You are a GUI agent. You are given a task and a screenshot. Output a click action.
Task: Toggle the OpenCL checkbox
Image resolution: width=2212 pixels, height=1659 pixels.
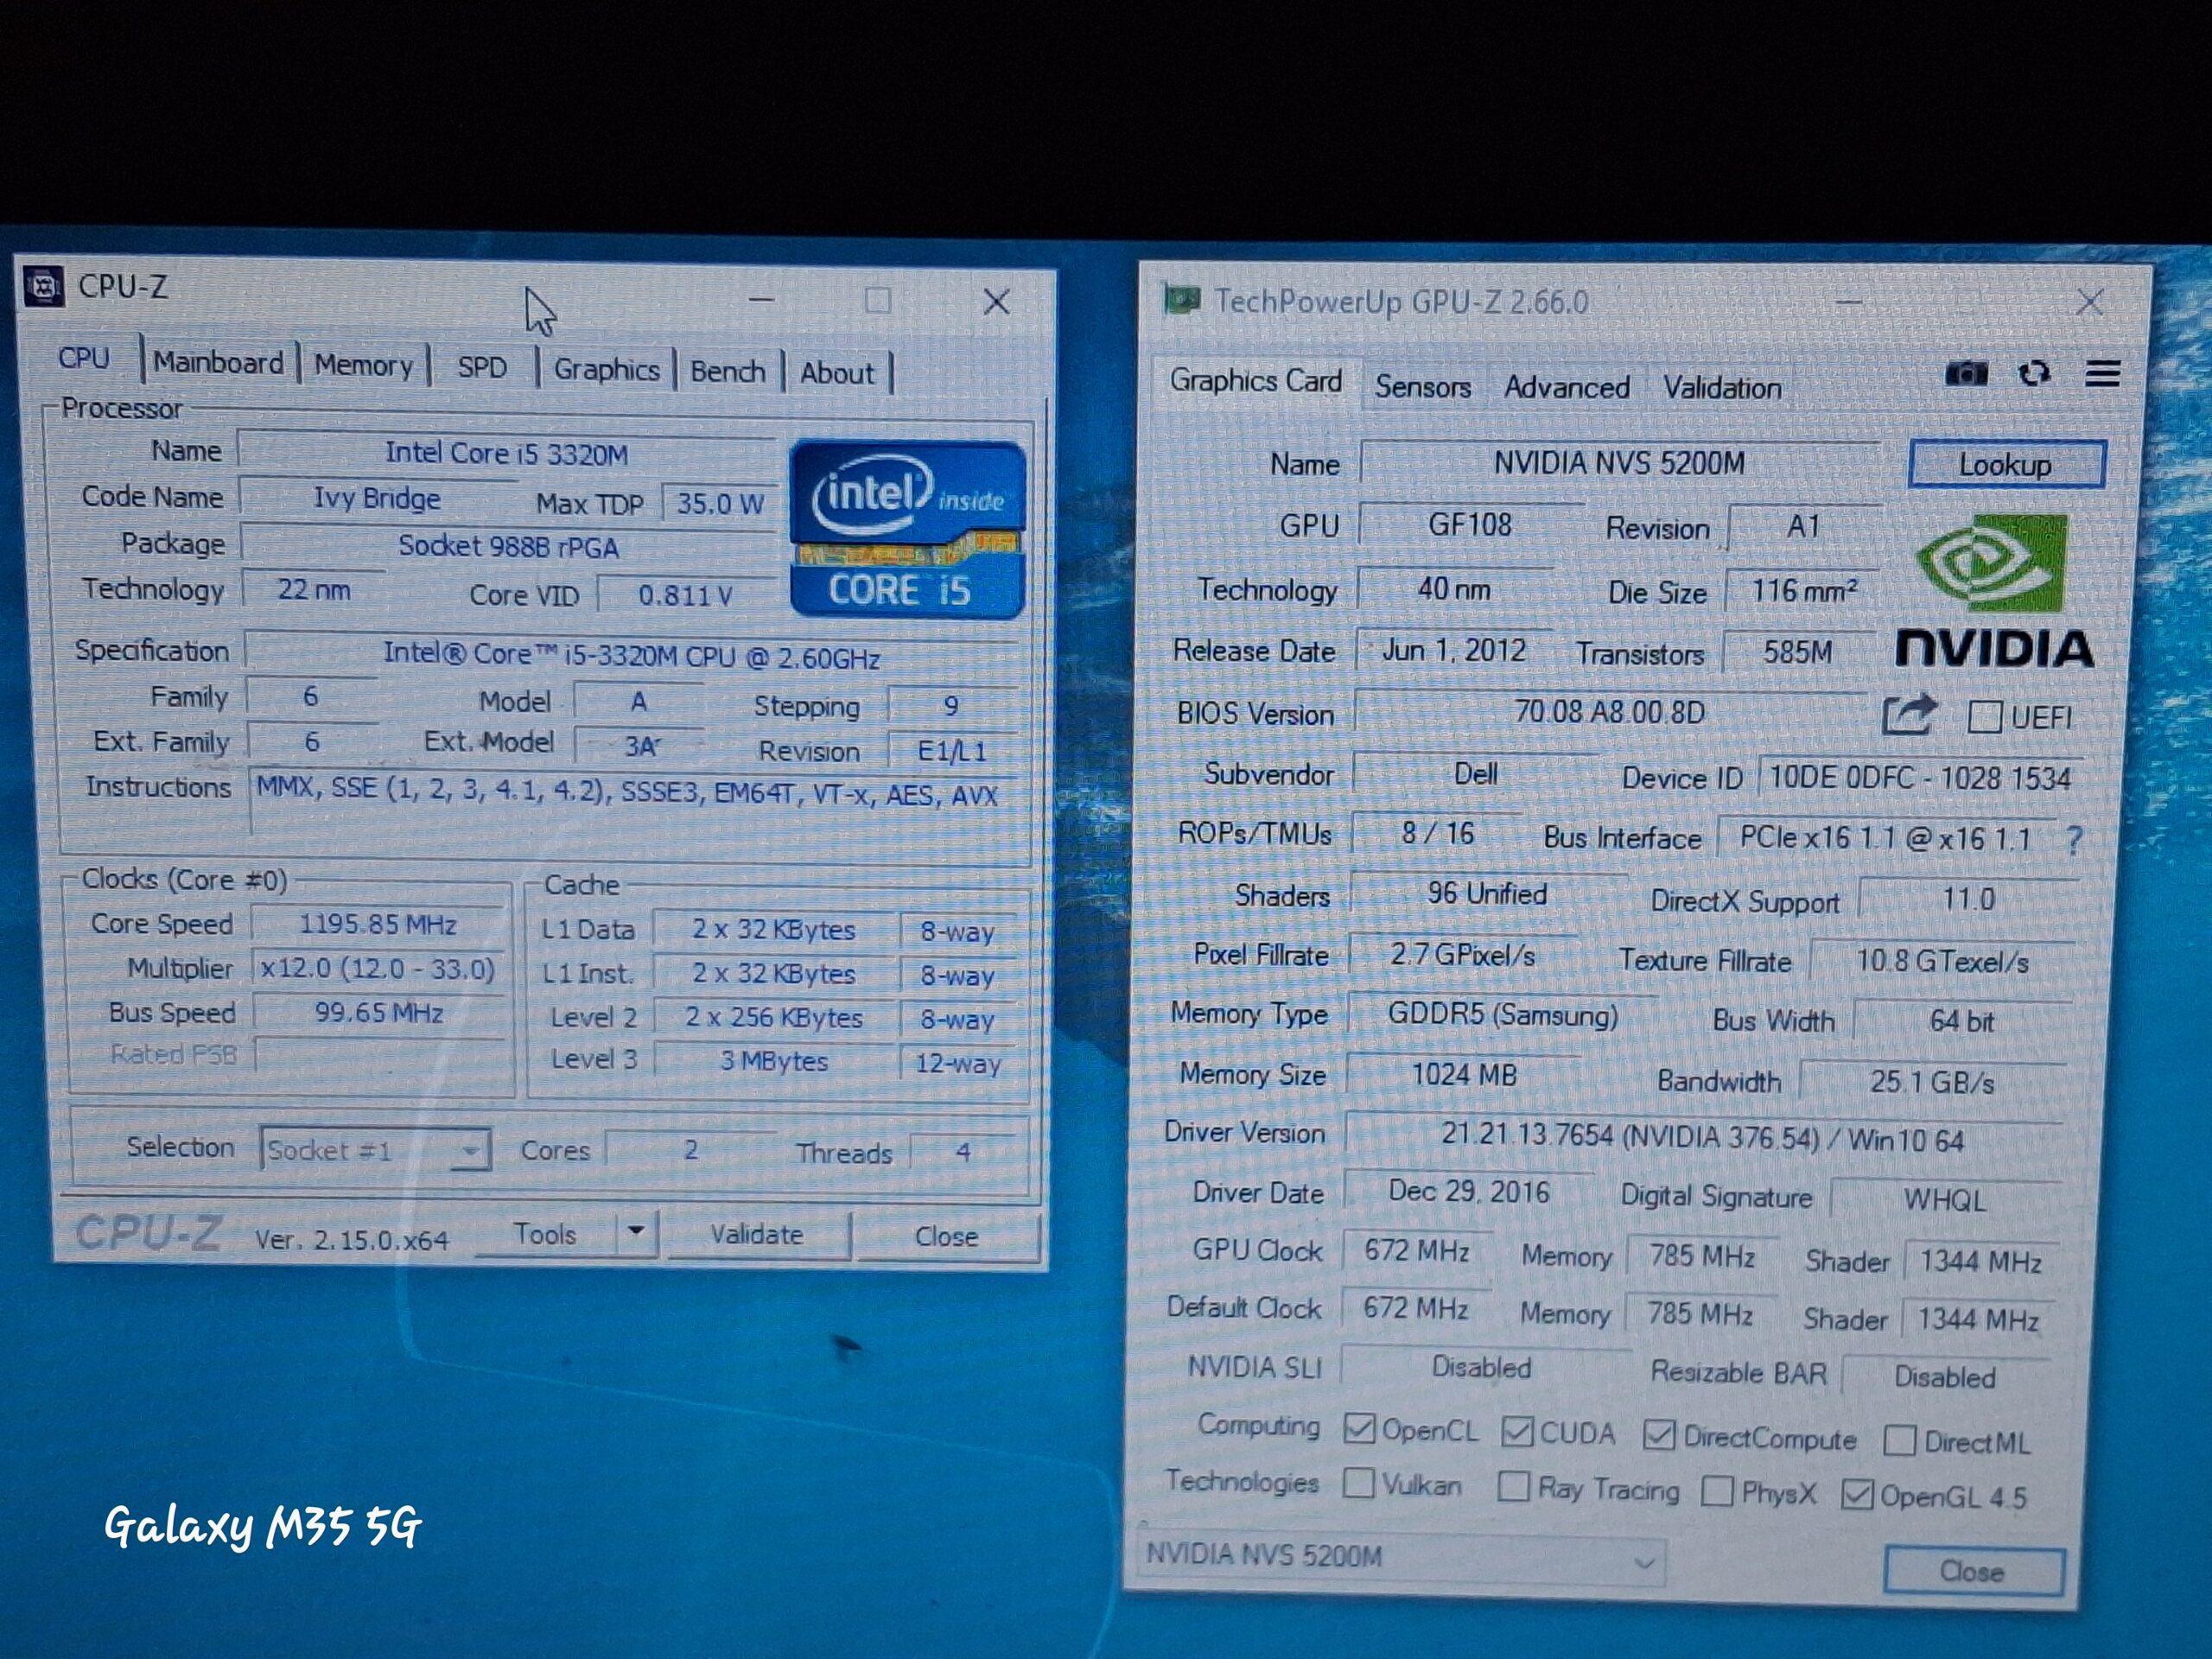click(x=1359, y=1428)
